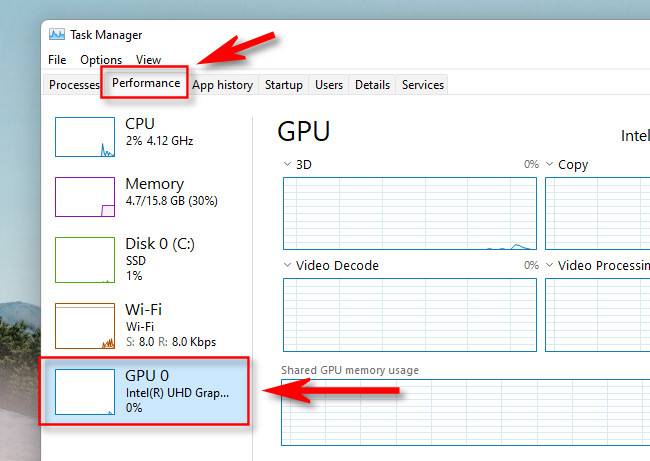Select the CPU usage graph thumbnail

tap(84, 136)
